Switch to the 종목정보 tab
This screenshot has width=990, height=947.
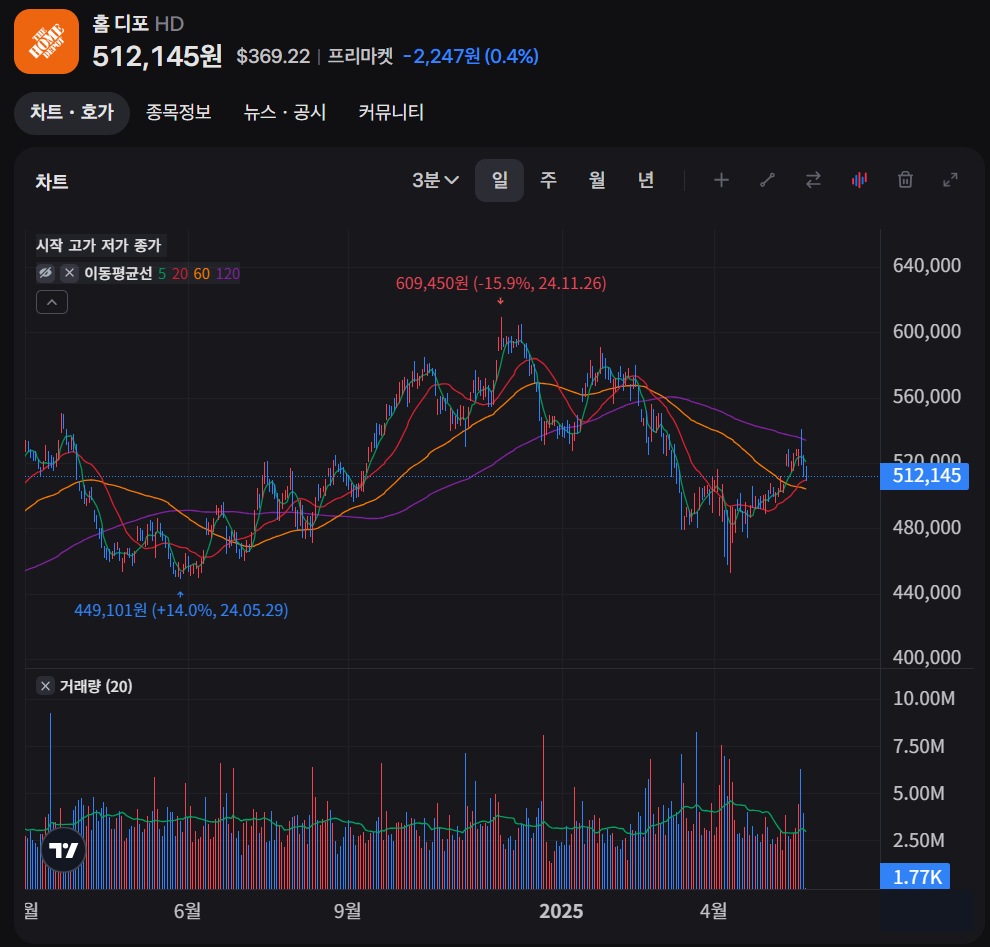click(x=178, y=112)
